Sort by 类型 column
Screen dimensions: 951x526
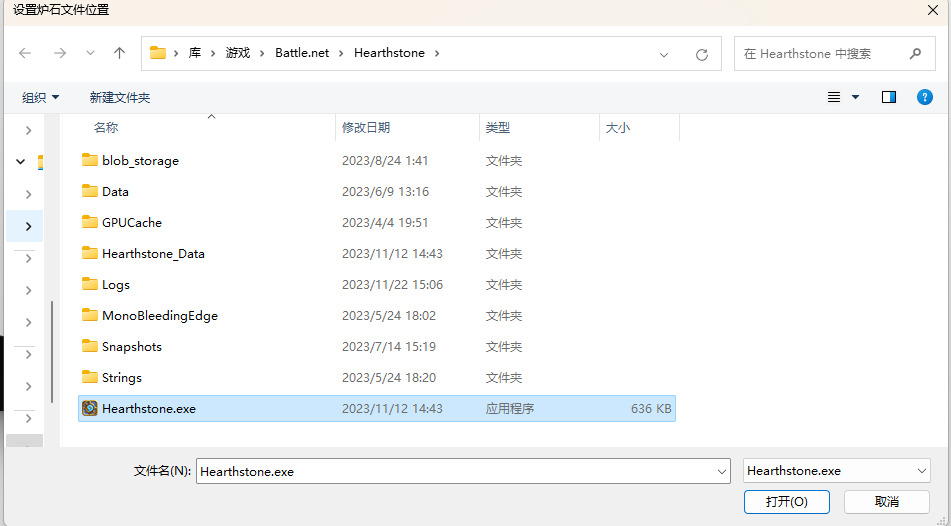pyautogui.click(x=498, y=127)
